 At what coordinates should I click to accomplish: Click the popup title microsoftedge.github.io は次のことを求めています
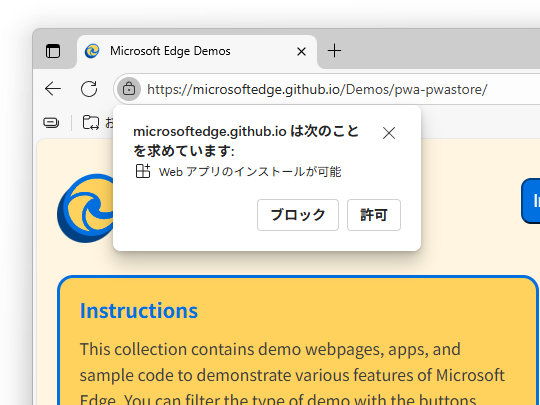click(x=246, y=141)
